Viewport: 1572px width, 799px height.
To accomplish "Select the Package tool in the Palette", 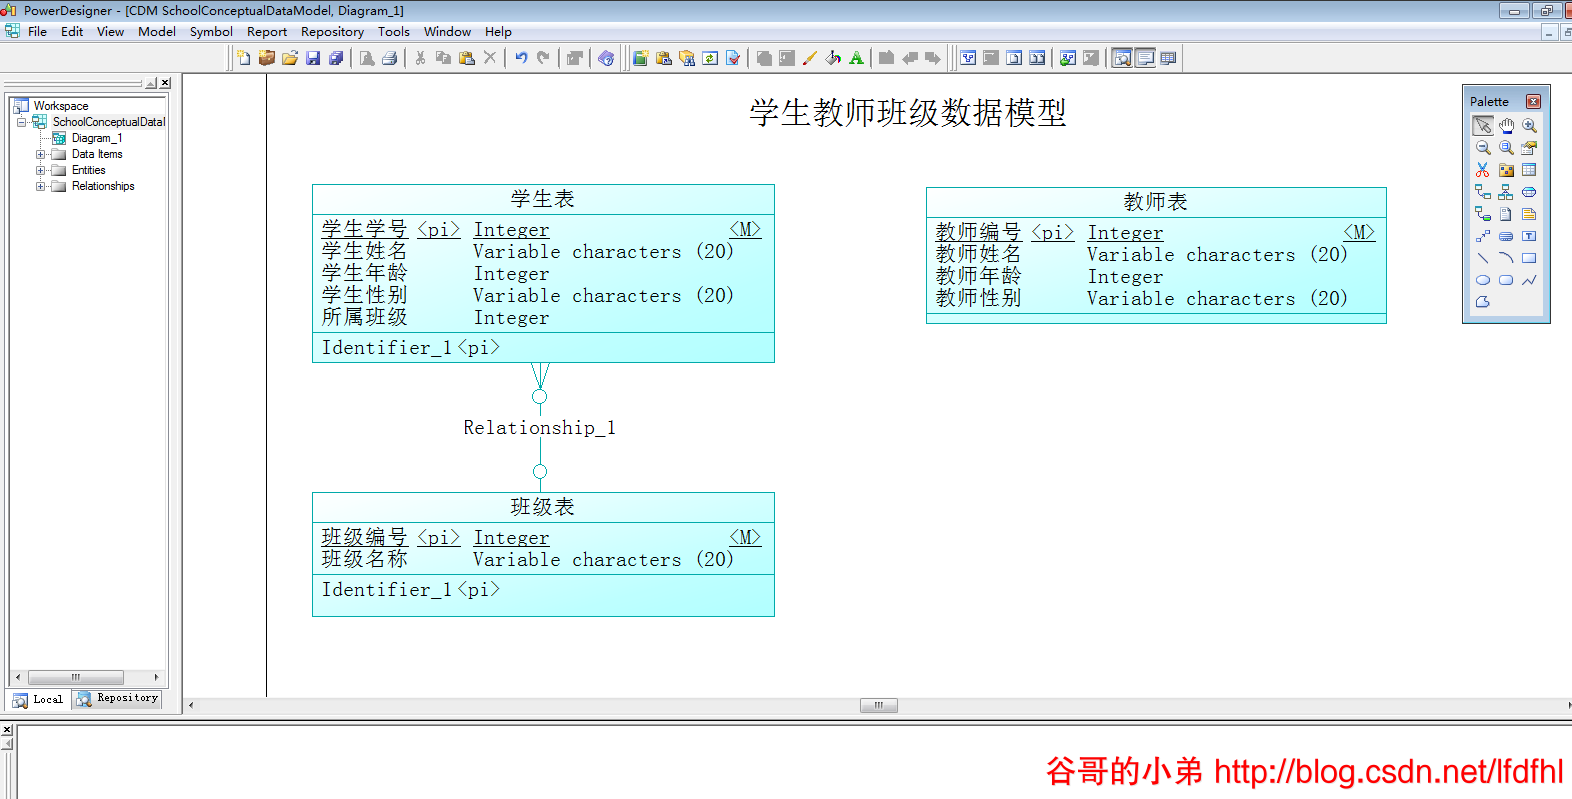I will click(1506, 170).
